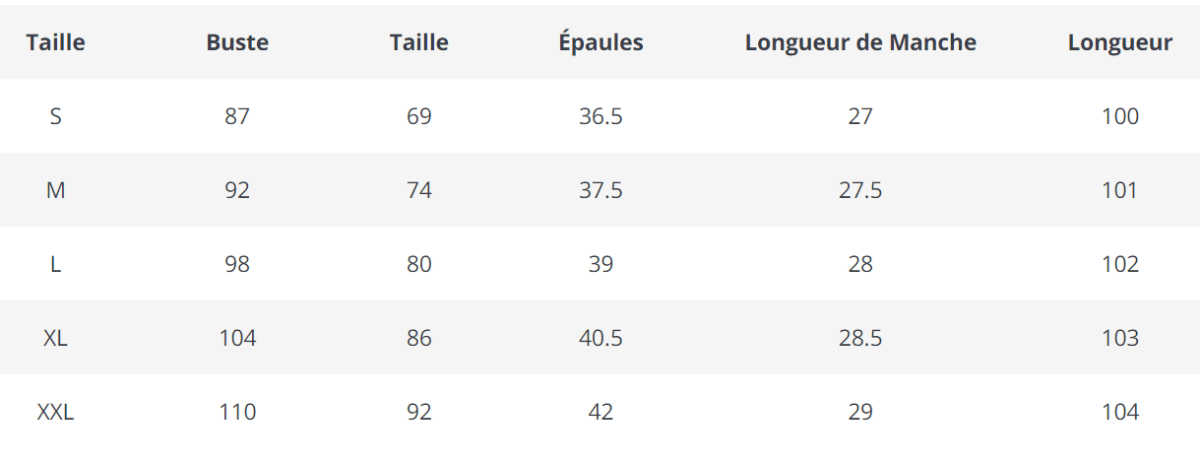Click the M size row label
Image resolution: width=1200 pixels, height=465 pixels.
click(56, 190)
